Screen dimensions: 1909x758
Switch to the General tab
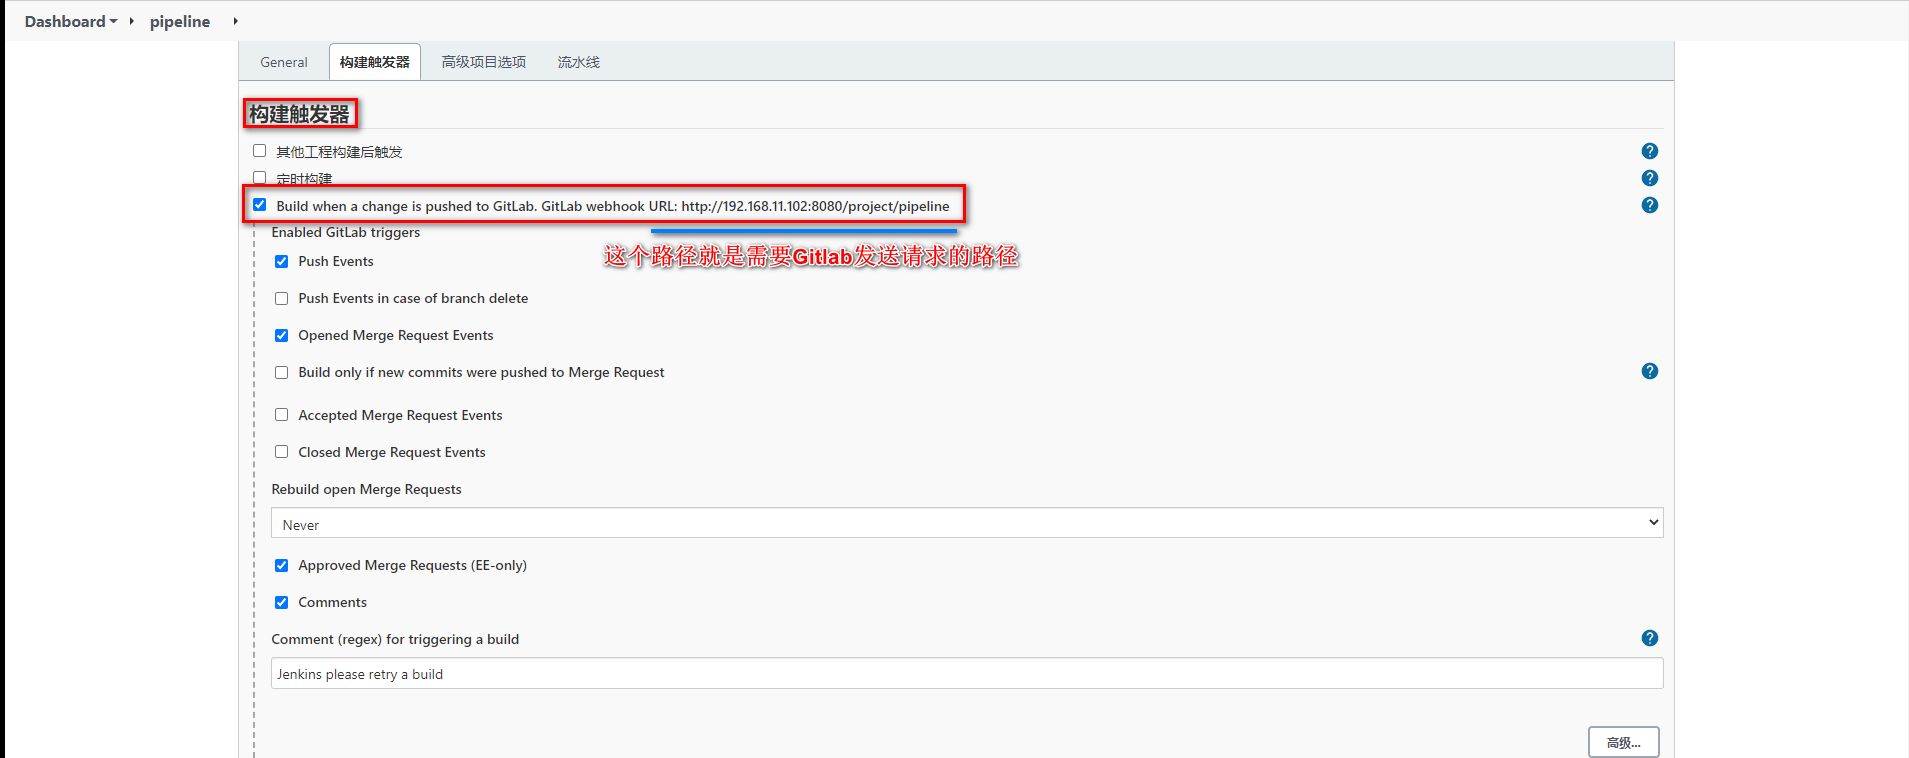point(284,62)
